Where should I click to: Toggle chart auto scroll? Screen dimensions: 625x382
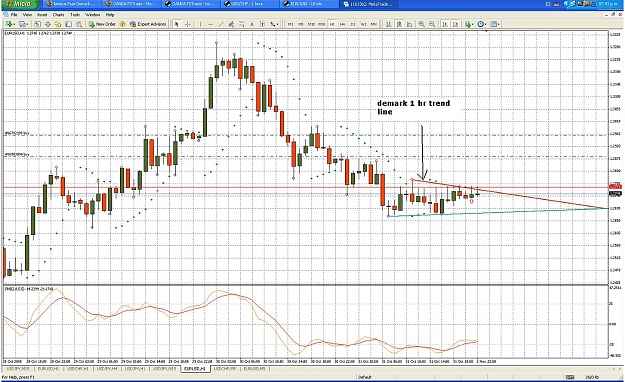click(x=445, y=24)
